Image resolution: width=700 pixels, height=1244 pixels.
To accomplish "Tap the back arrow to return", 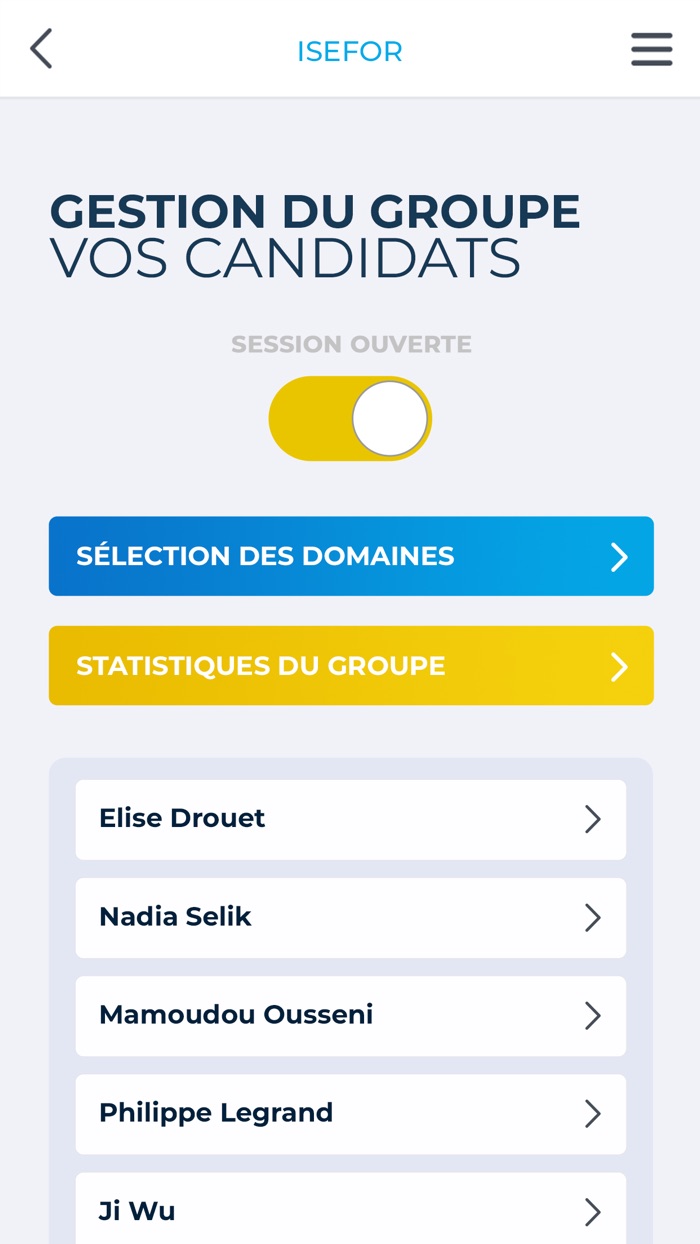I will point(40,48).
